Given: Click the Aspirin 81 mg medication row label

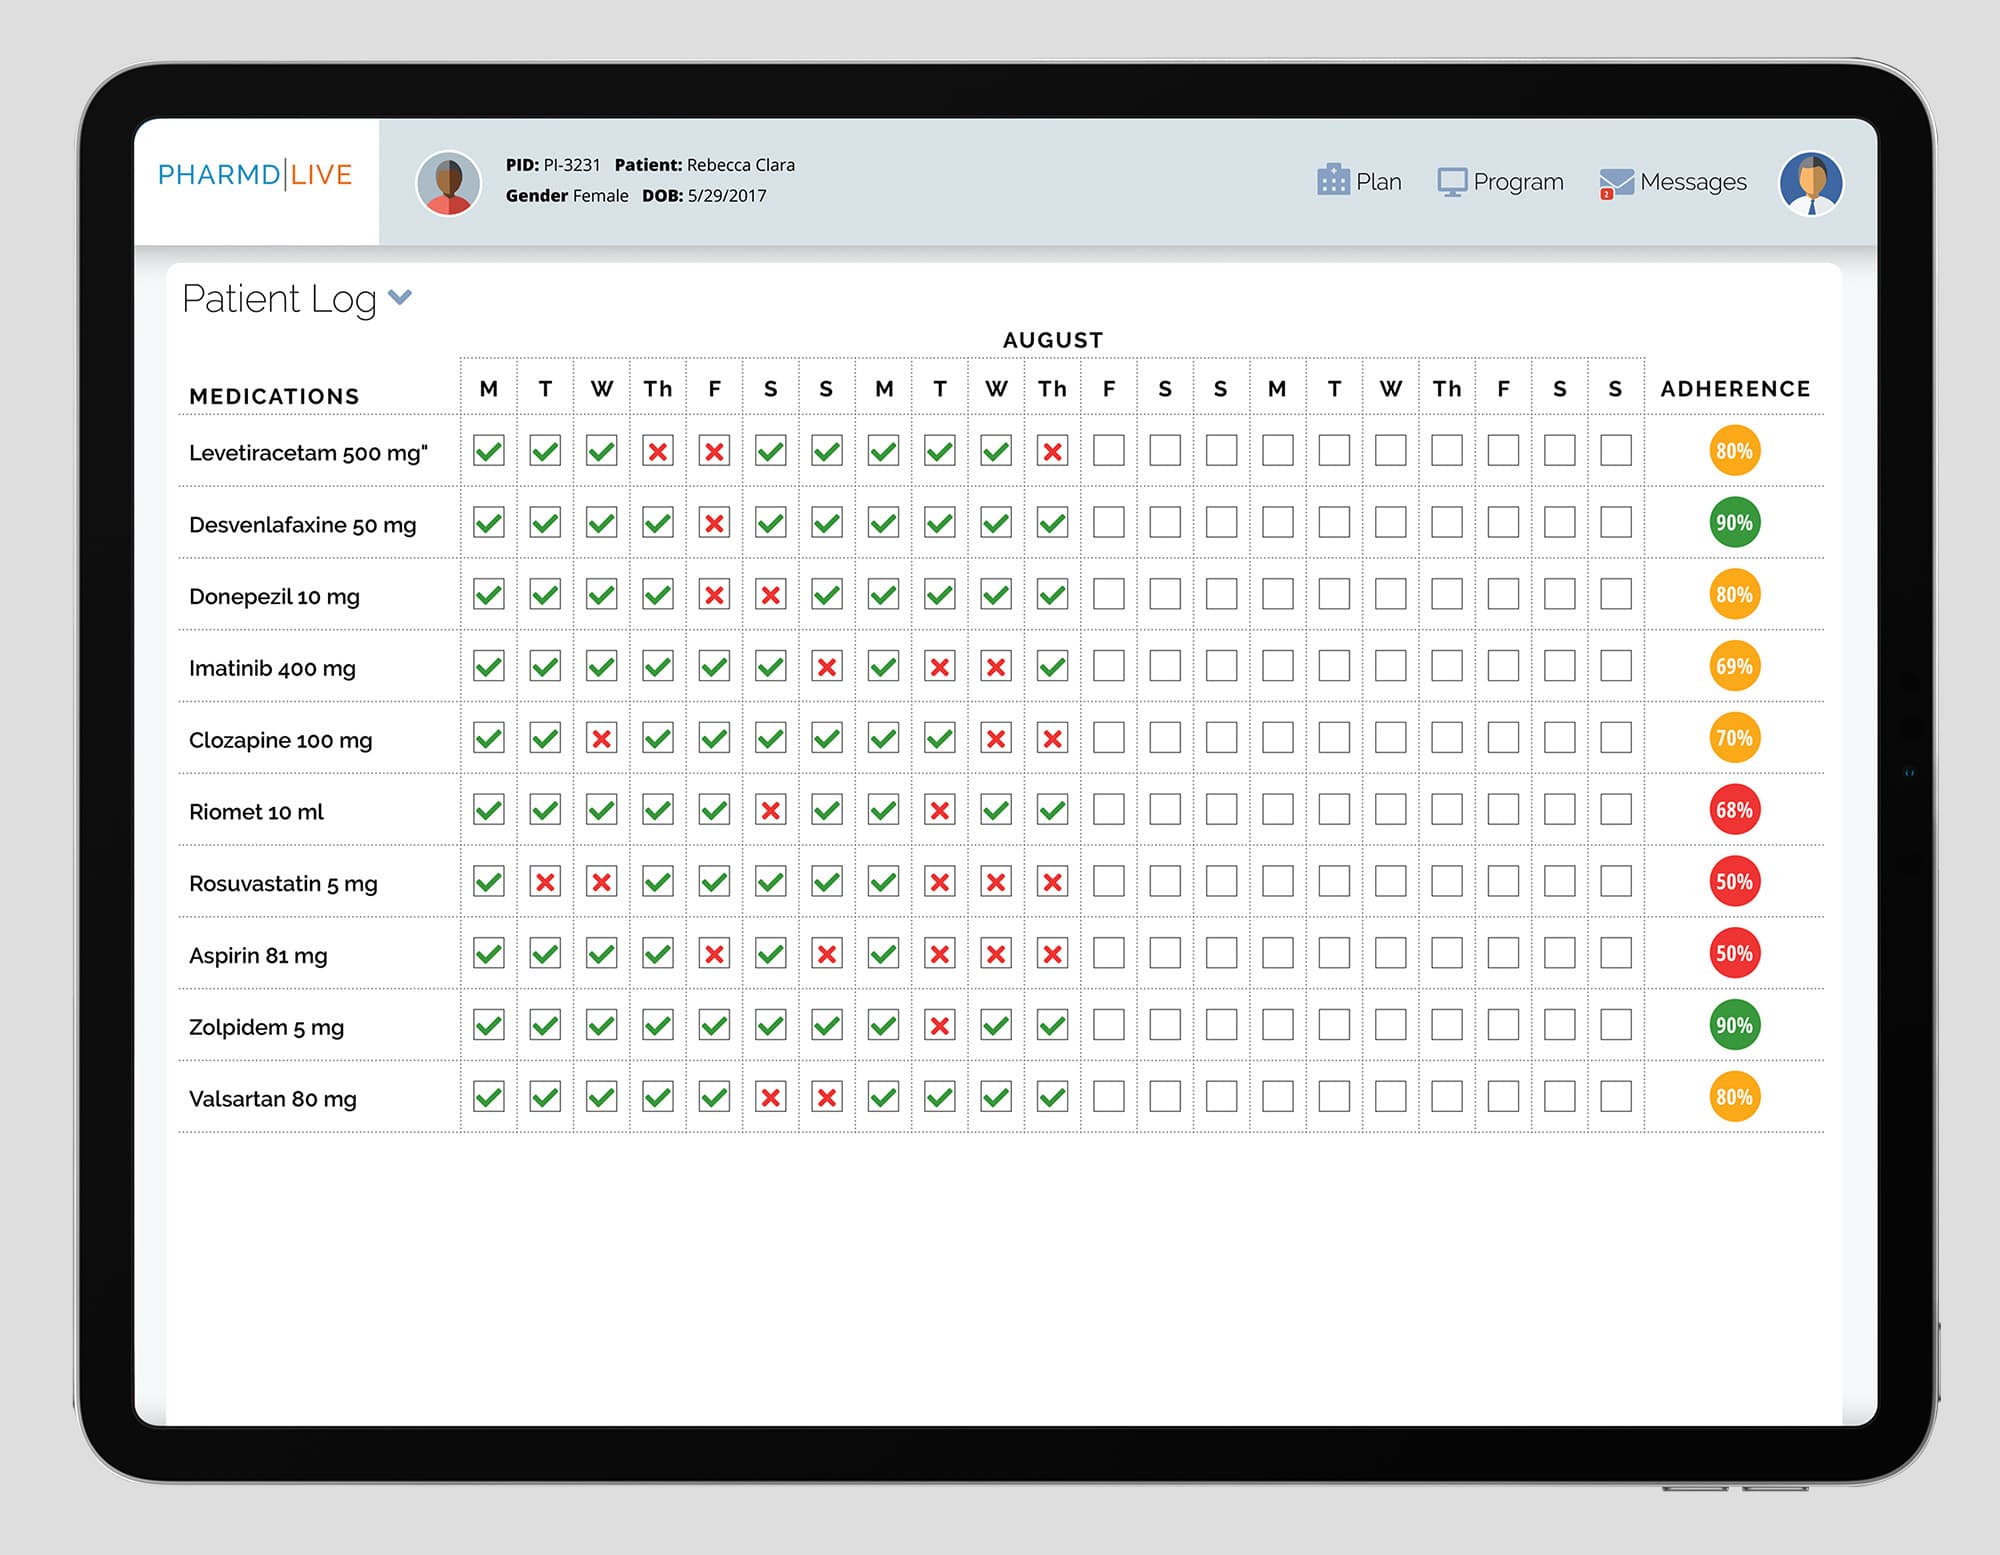Looking at the screenshot, I should 258,955.
